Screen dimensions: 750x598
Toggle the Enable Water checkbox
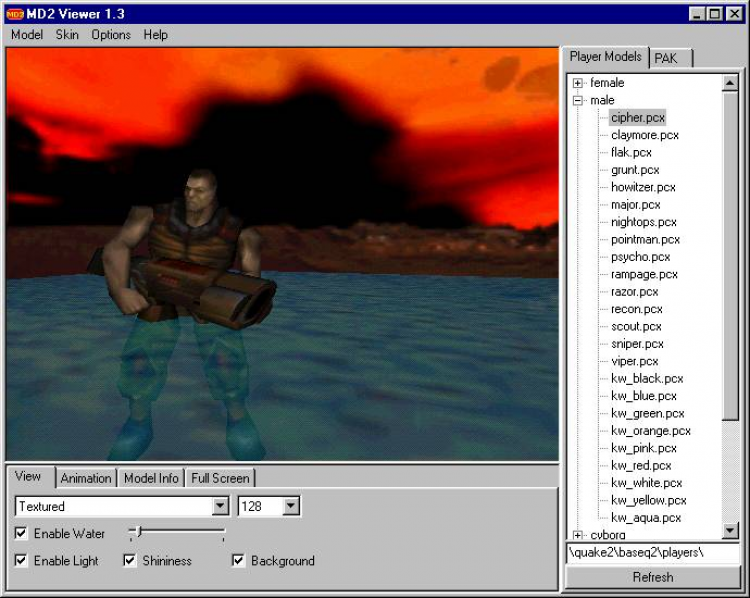(x=21, y=533)
